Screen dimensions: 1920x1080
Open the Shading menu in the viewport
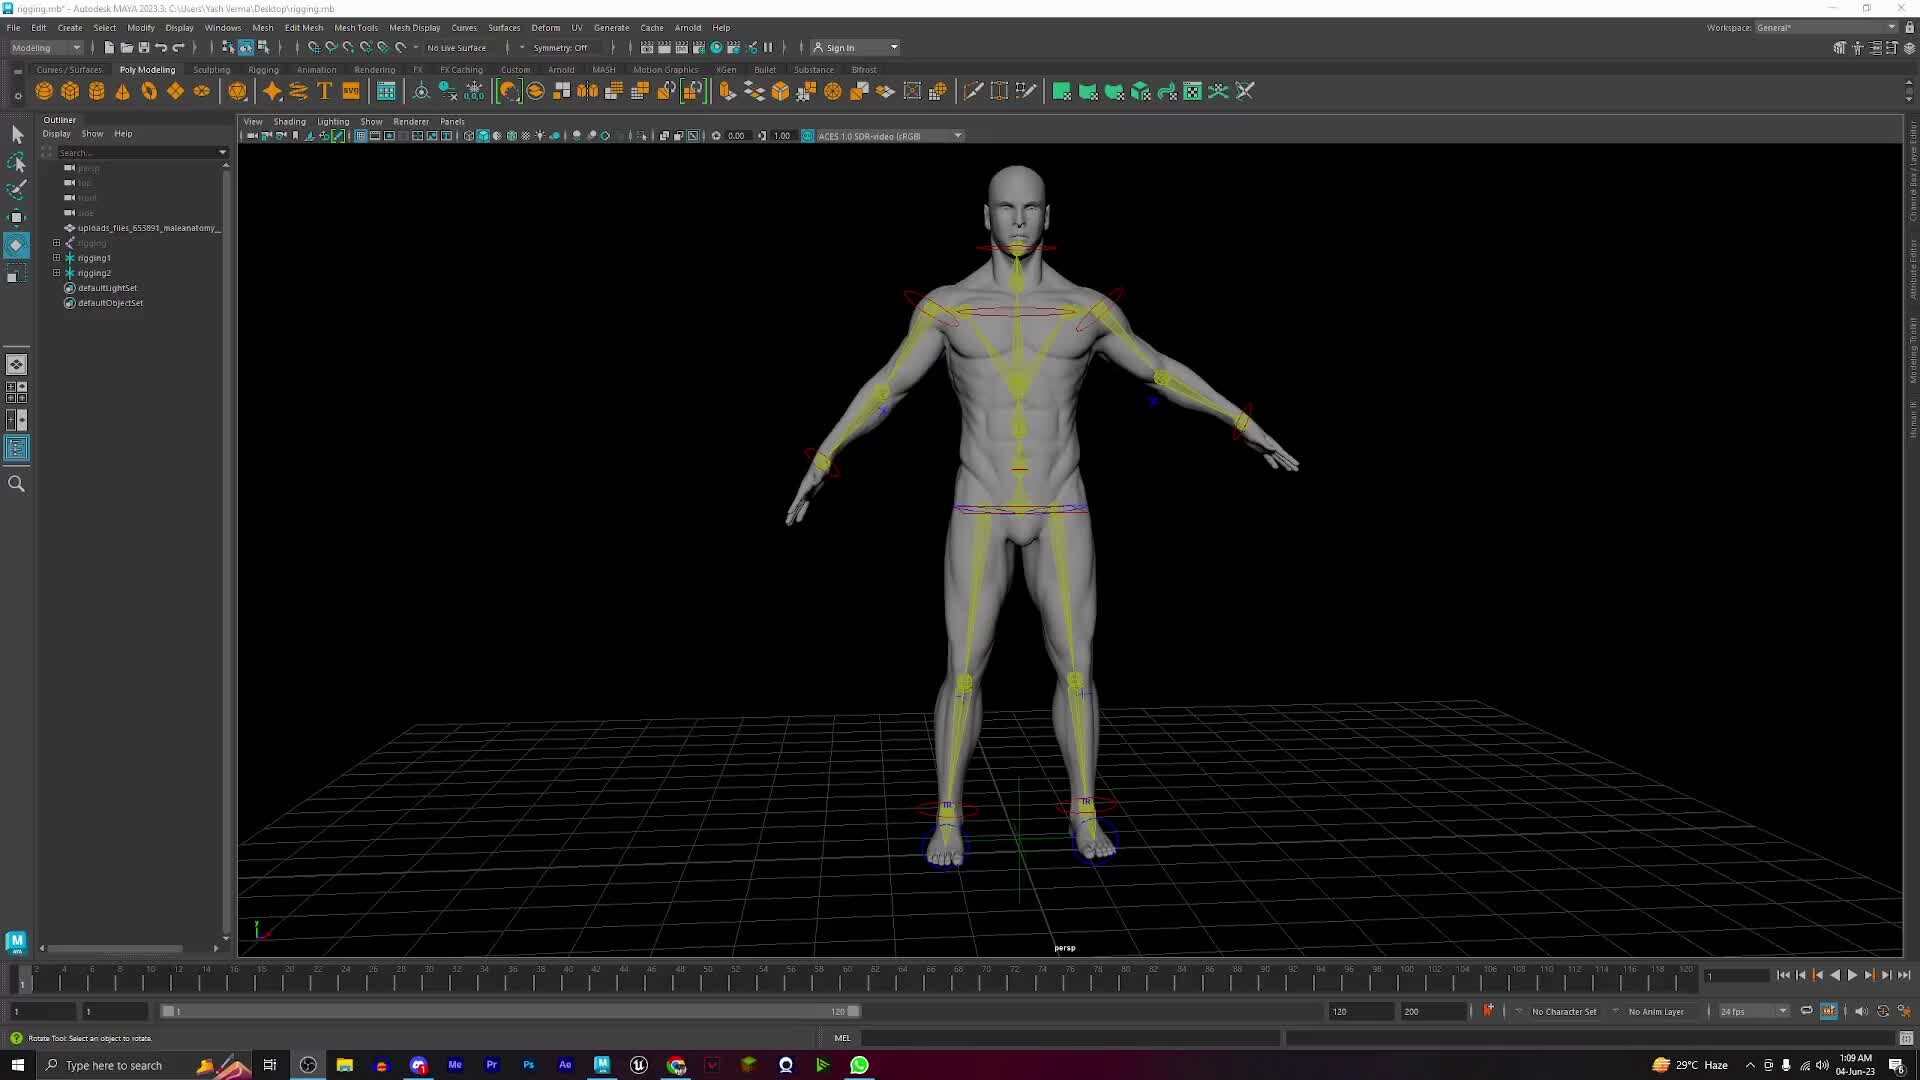click(x=289, y=121)
